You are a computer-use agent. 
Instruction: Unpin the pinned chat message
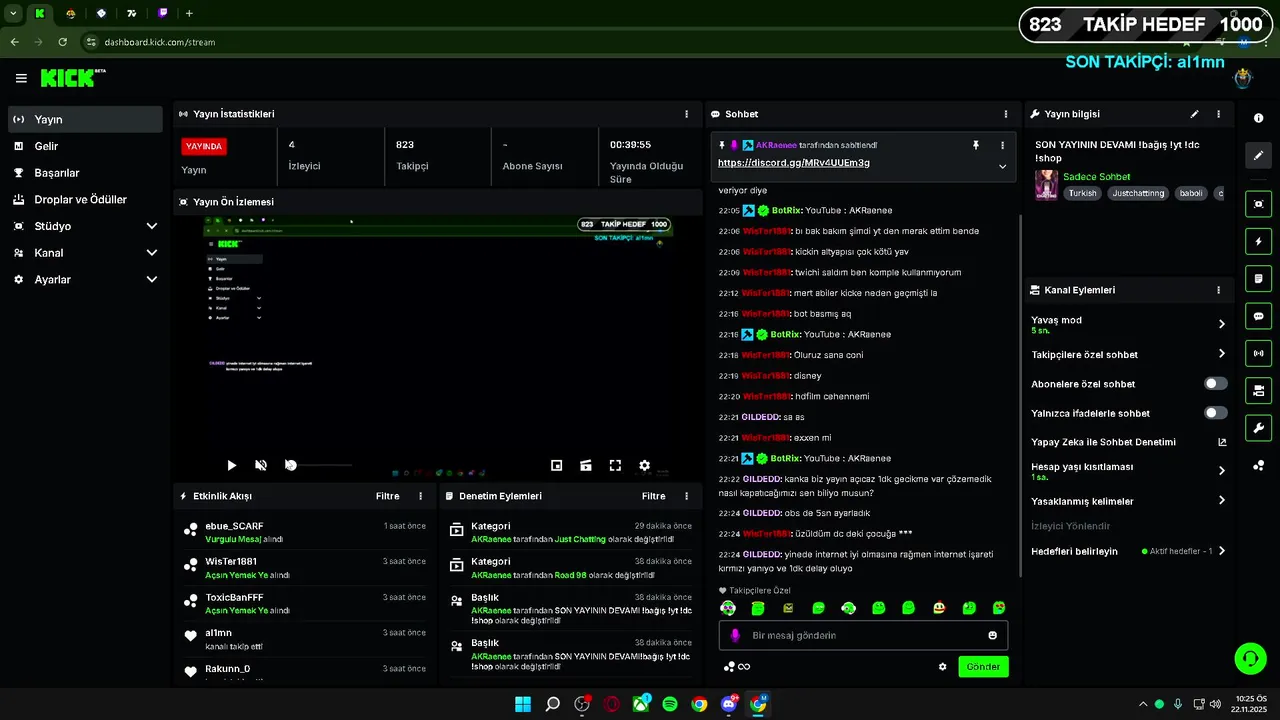point(976,145)
